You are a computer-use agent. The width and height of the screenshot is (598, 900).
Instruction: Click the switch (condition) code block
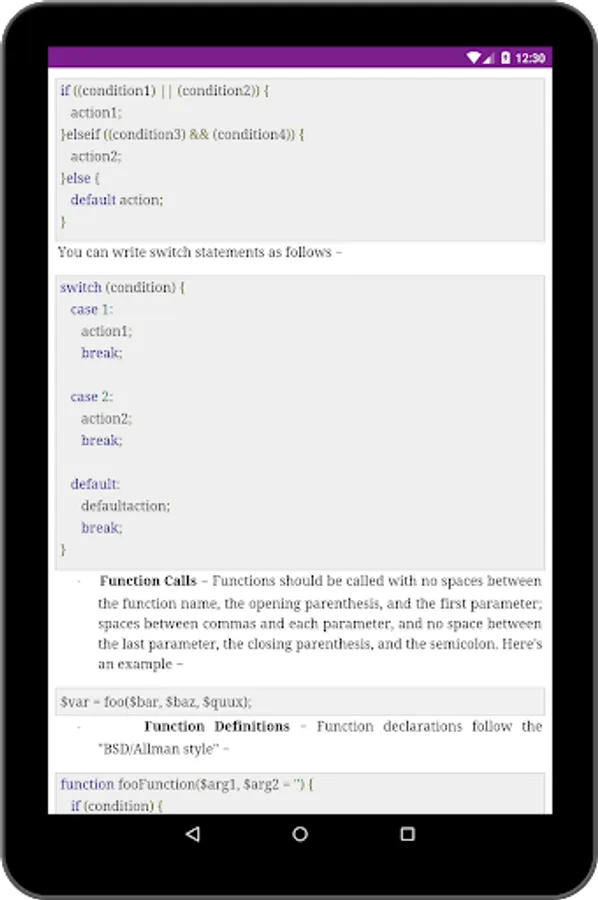pos(300,422)
